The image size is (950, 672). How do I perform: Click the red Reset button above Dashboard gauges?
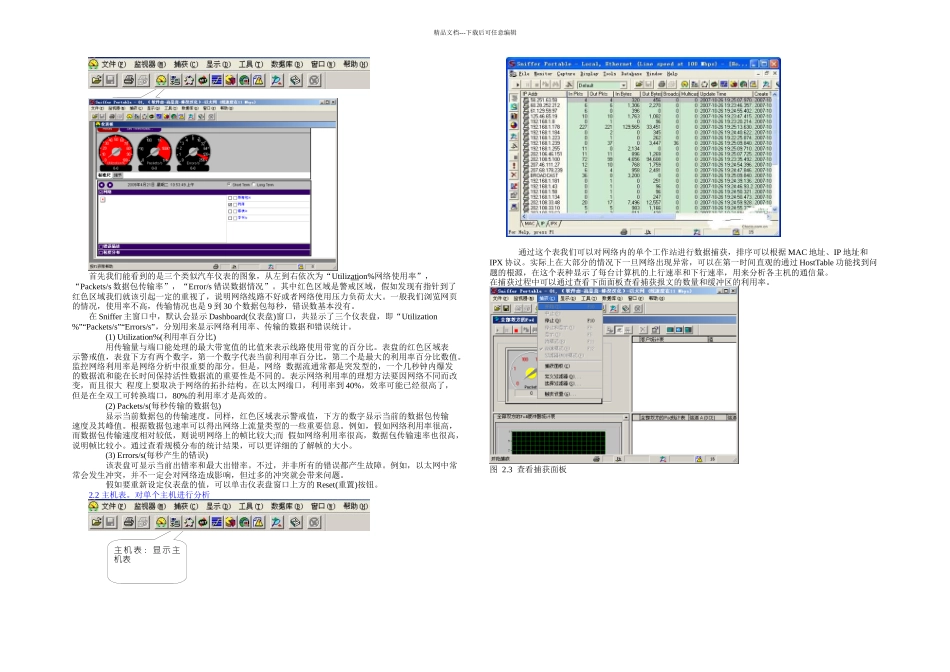click(x=108, y=129)
